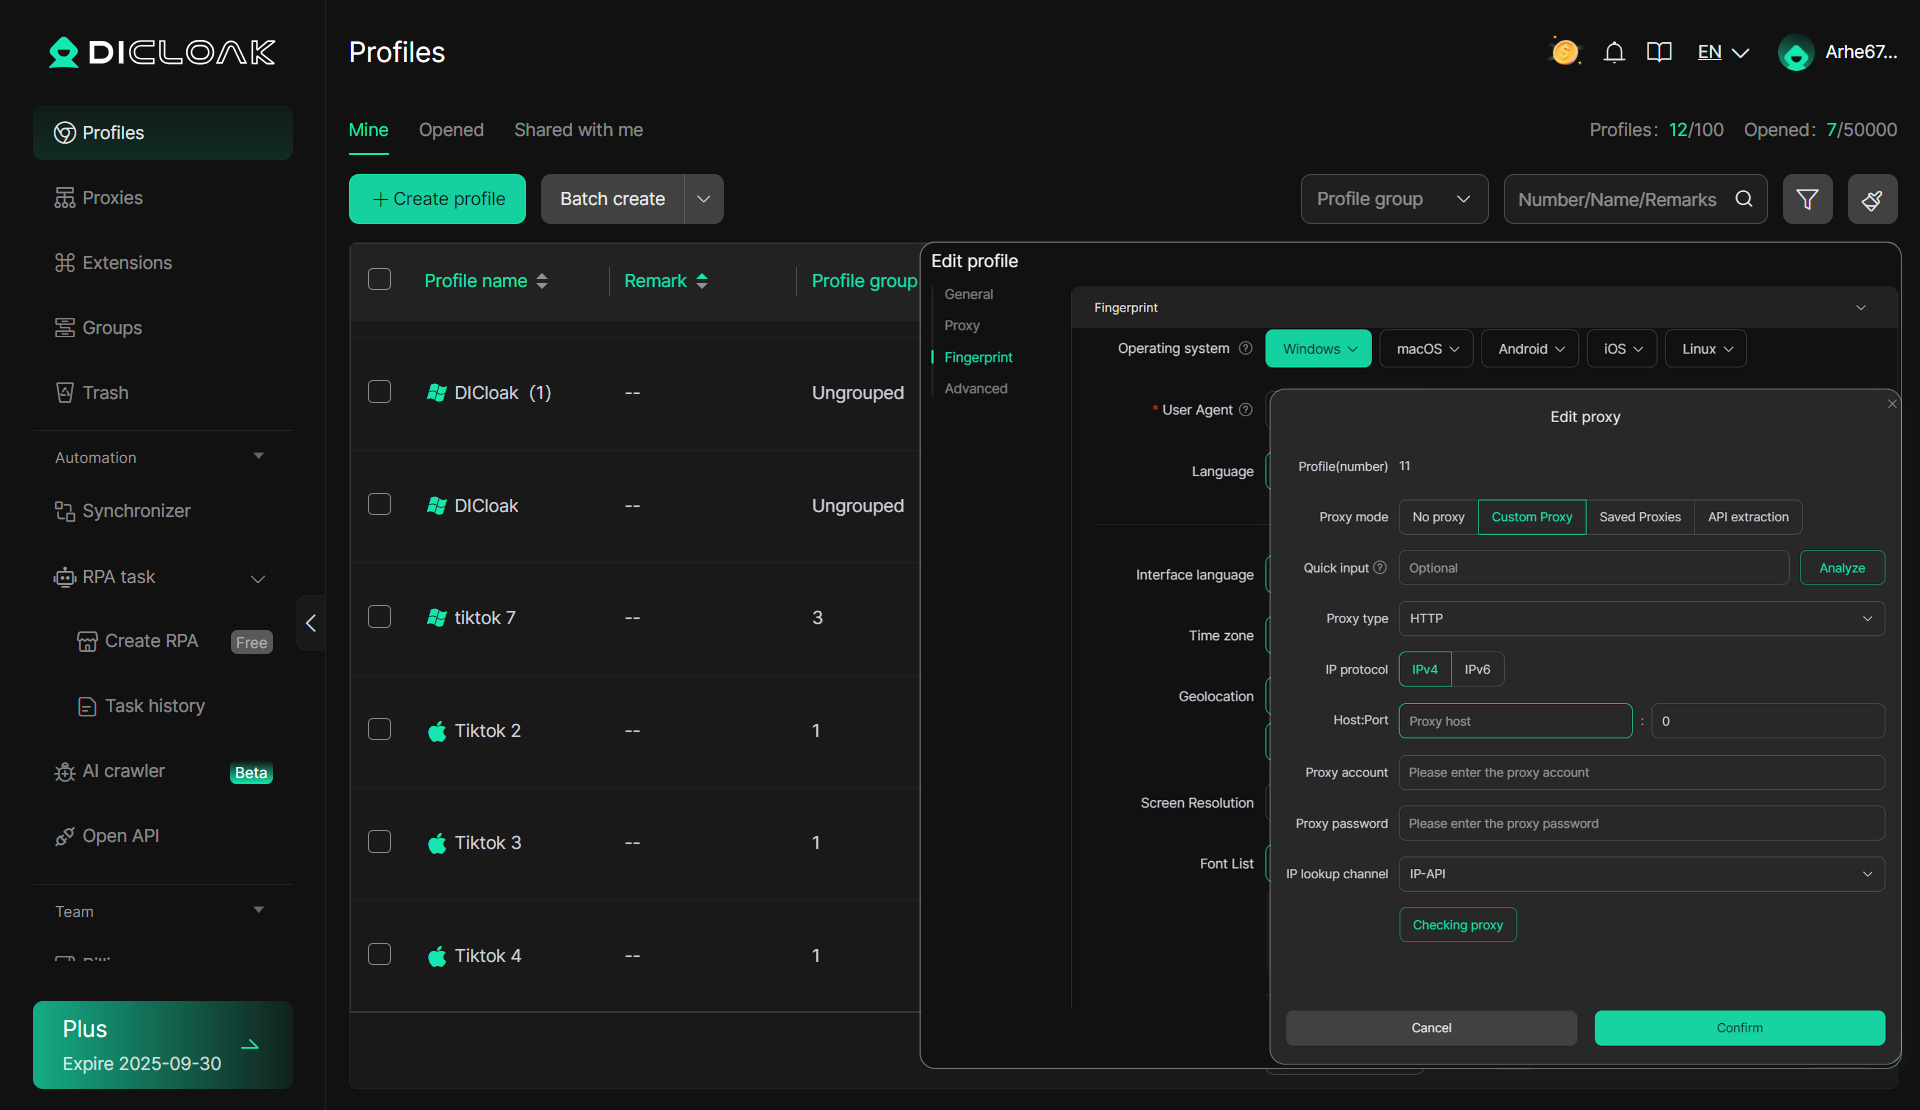Open the filter panel icon

1808,199
